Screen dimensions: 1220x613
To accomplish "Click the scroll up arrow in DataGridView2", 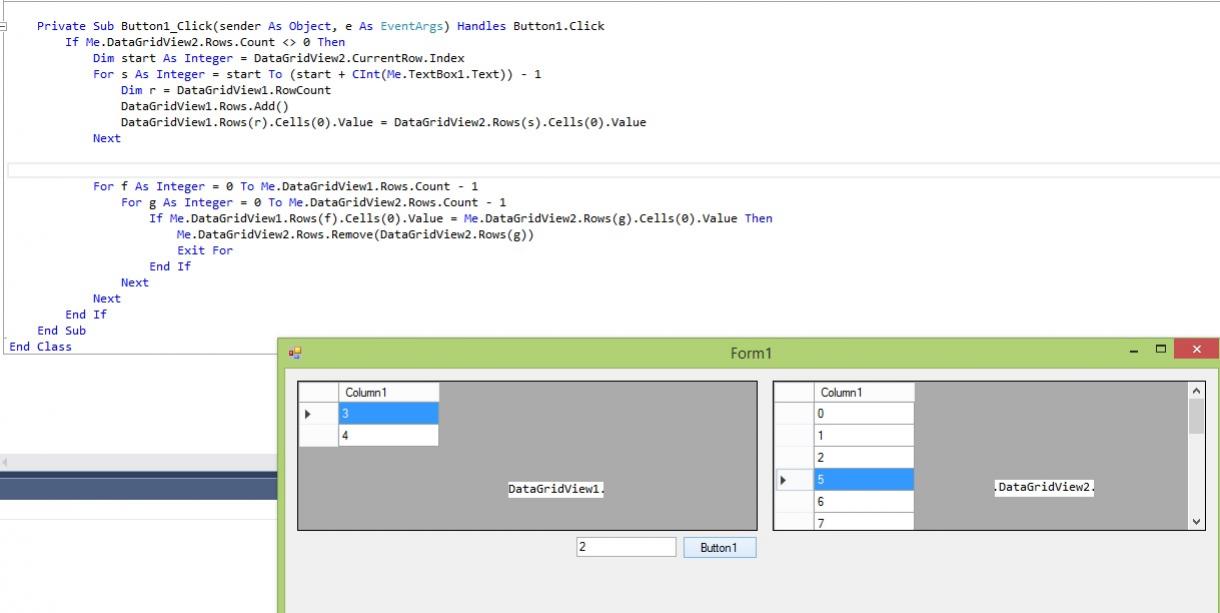I will pos(1196,392).
